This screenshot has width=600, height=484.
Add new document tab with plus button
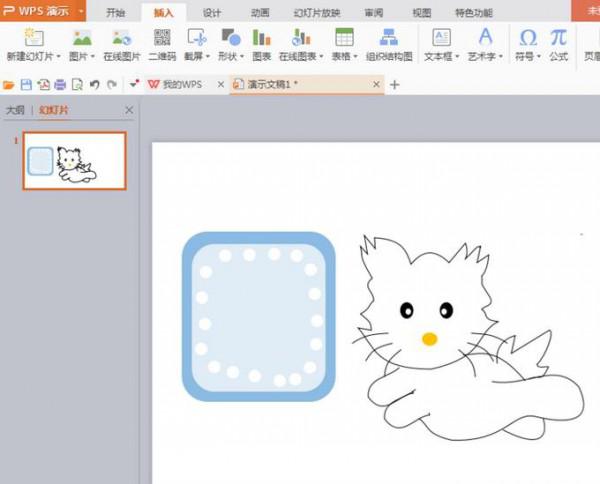[394, 85]
